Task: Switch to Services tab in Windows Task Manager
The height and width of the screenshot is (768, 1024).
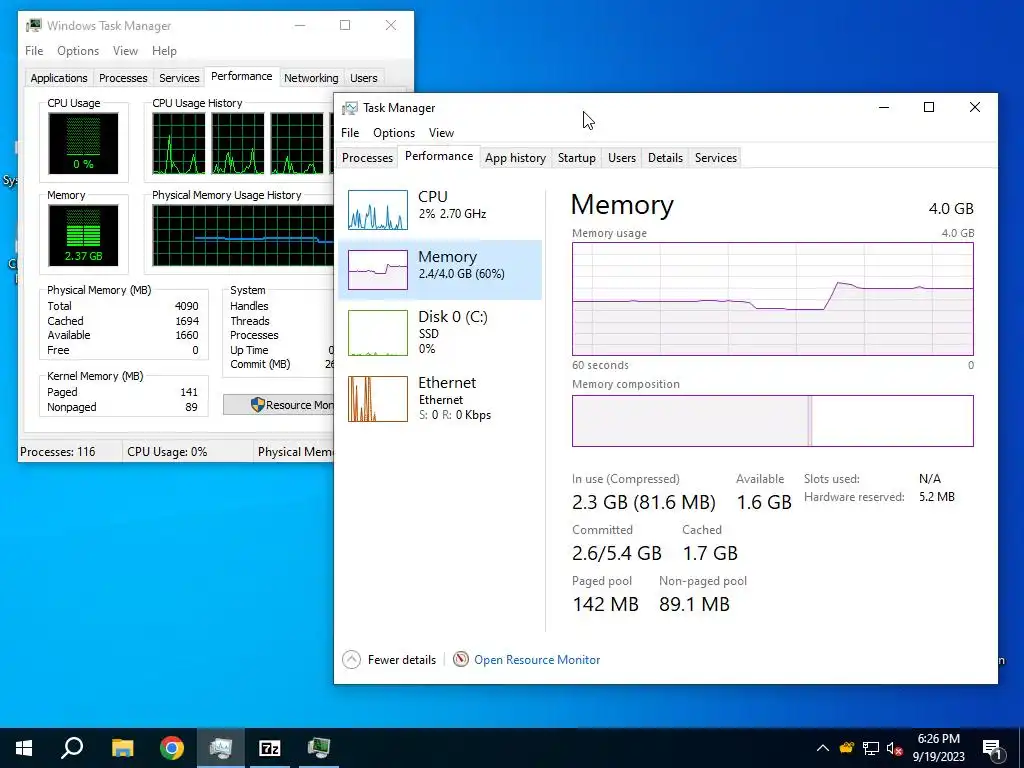Action: [x=179, y=78]
